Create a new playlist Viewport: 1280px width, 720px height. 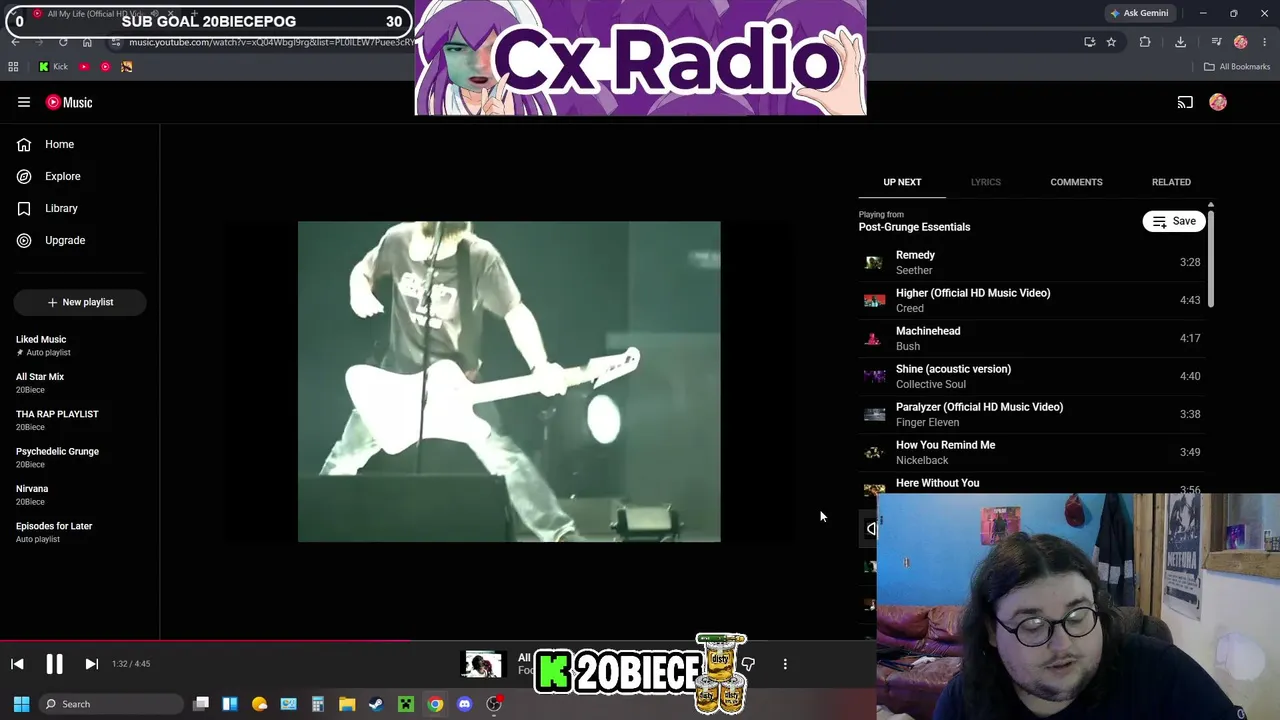click(x=80, y=302)
